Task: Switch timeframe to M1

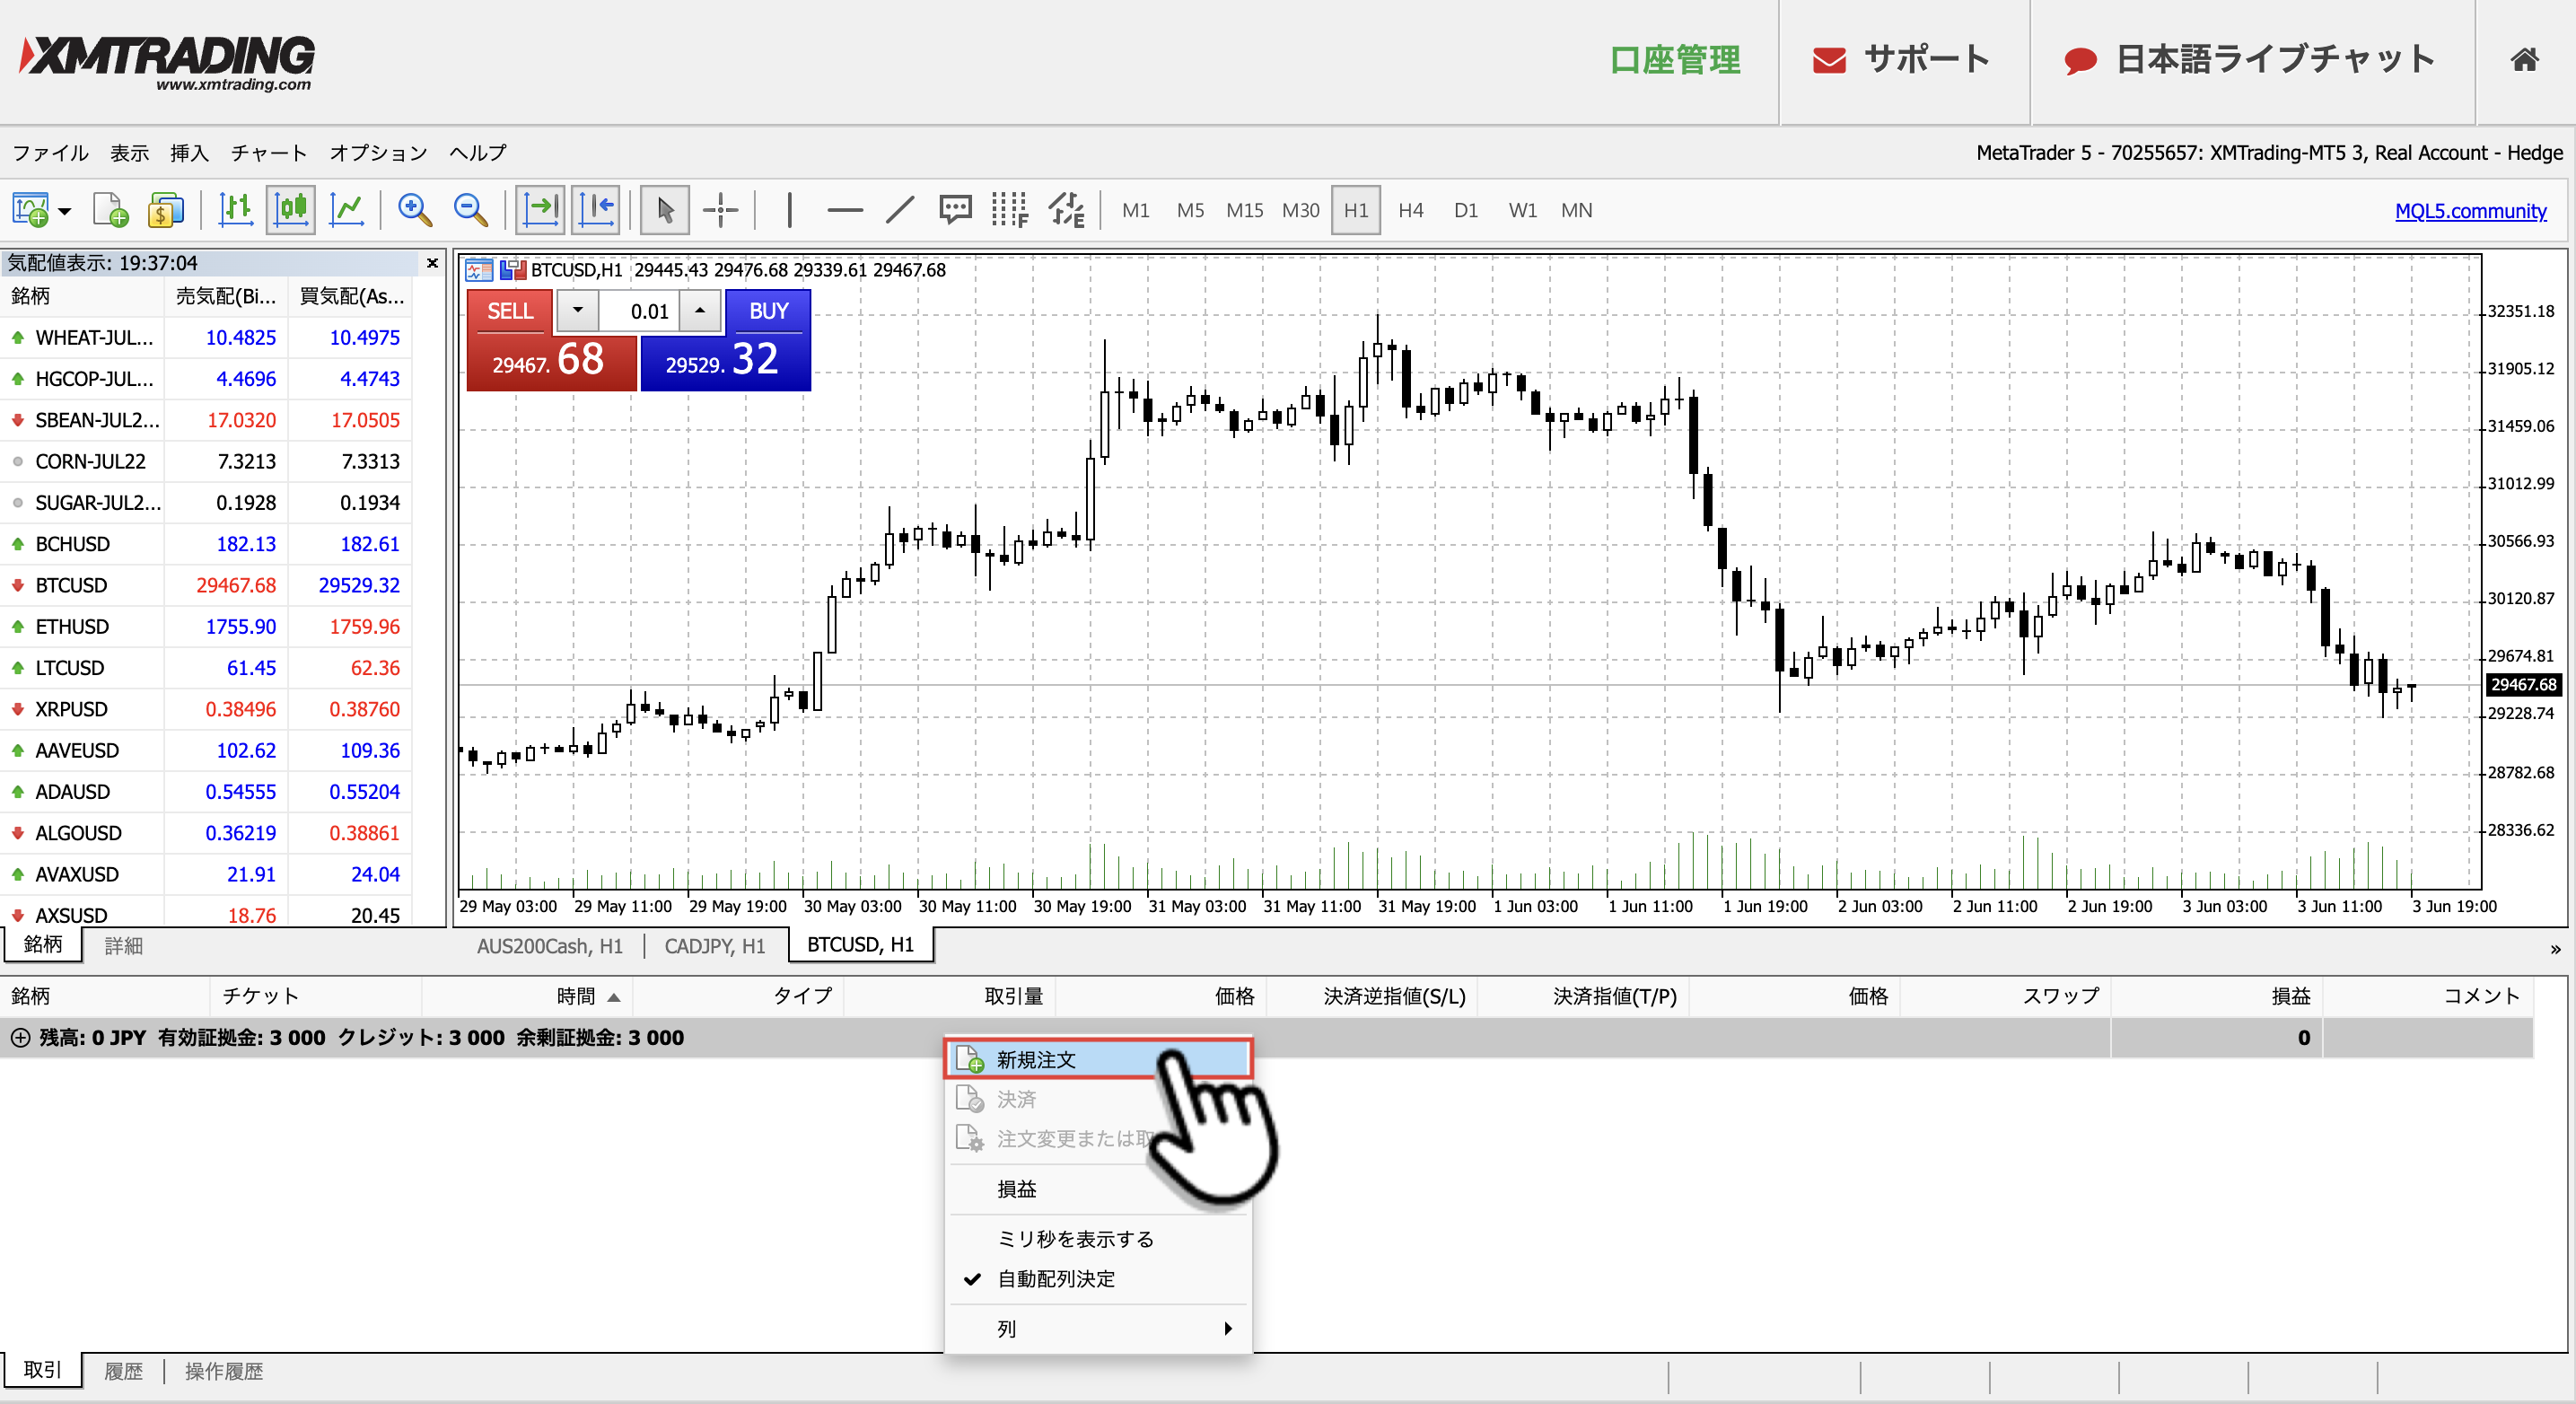Action: click(1136, 211)
